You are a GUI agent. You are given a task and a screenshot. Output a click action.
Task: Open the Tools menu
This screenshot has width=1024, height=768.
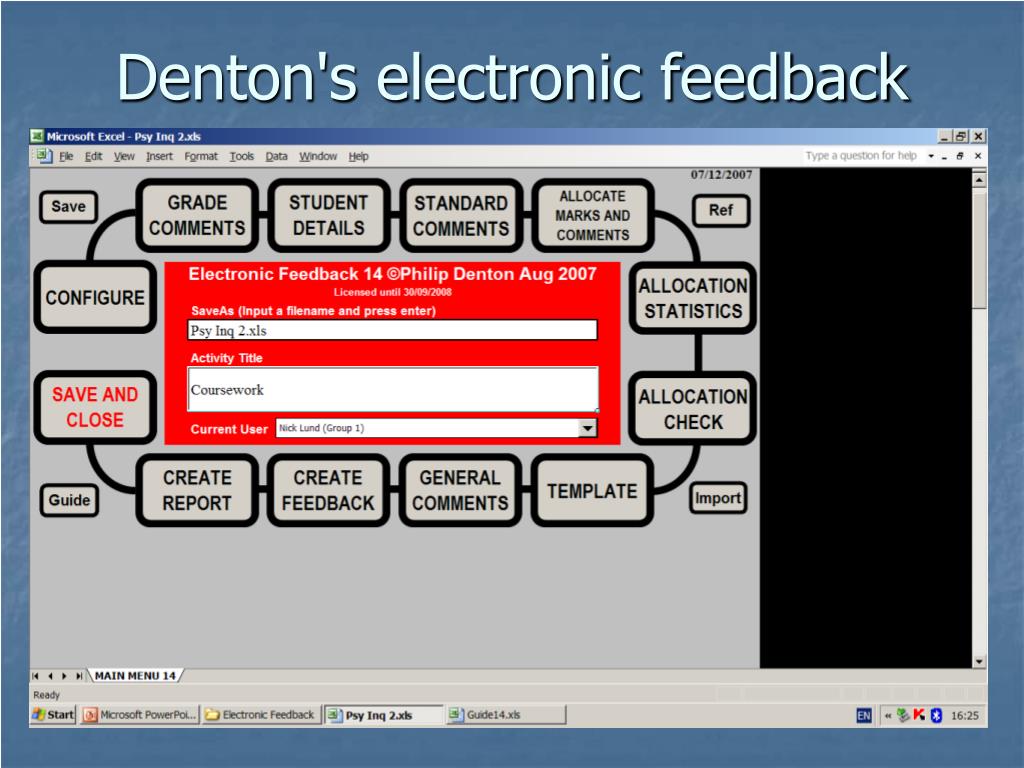click(242, 156)
